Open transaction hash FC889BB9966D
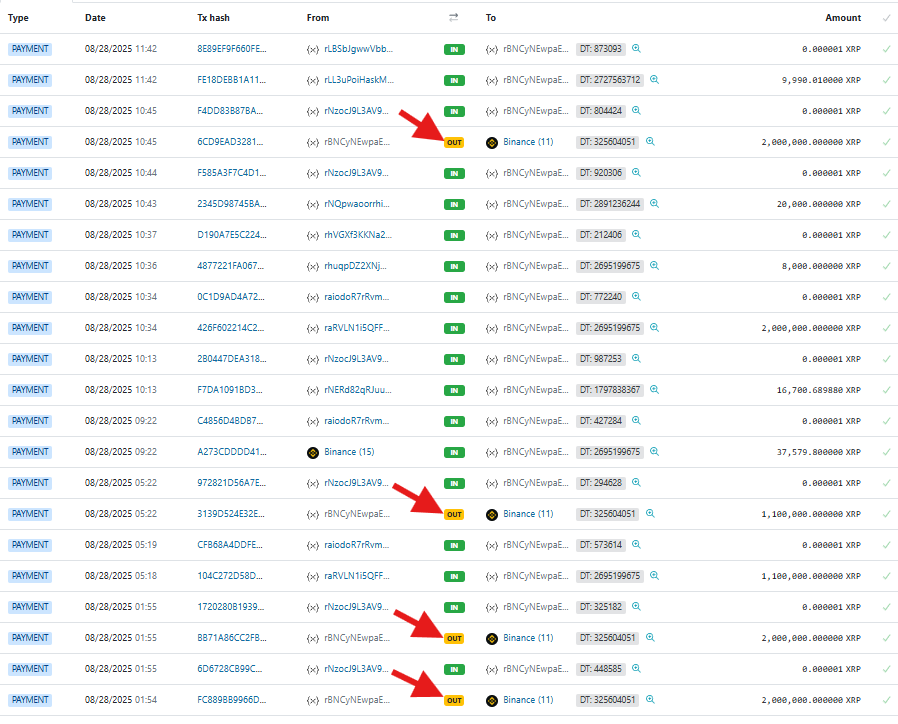Image resolution: width=898 pixels, height=724 pixels. coord(232,699)
